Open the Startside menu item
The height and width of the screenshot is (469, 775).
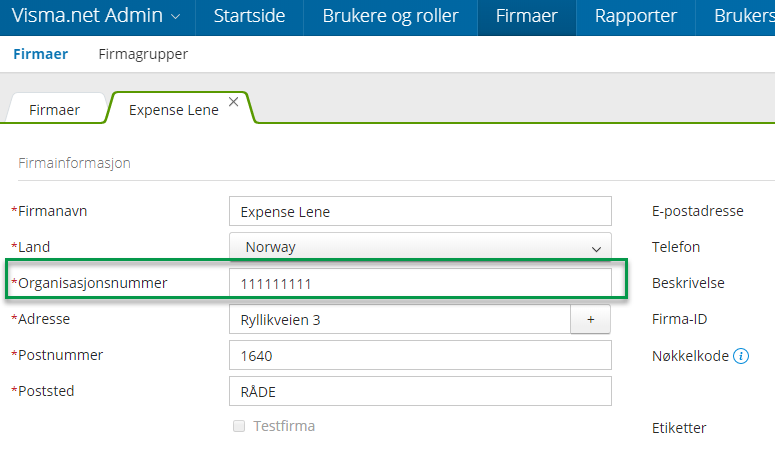tap(249, 16)
